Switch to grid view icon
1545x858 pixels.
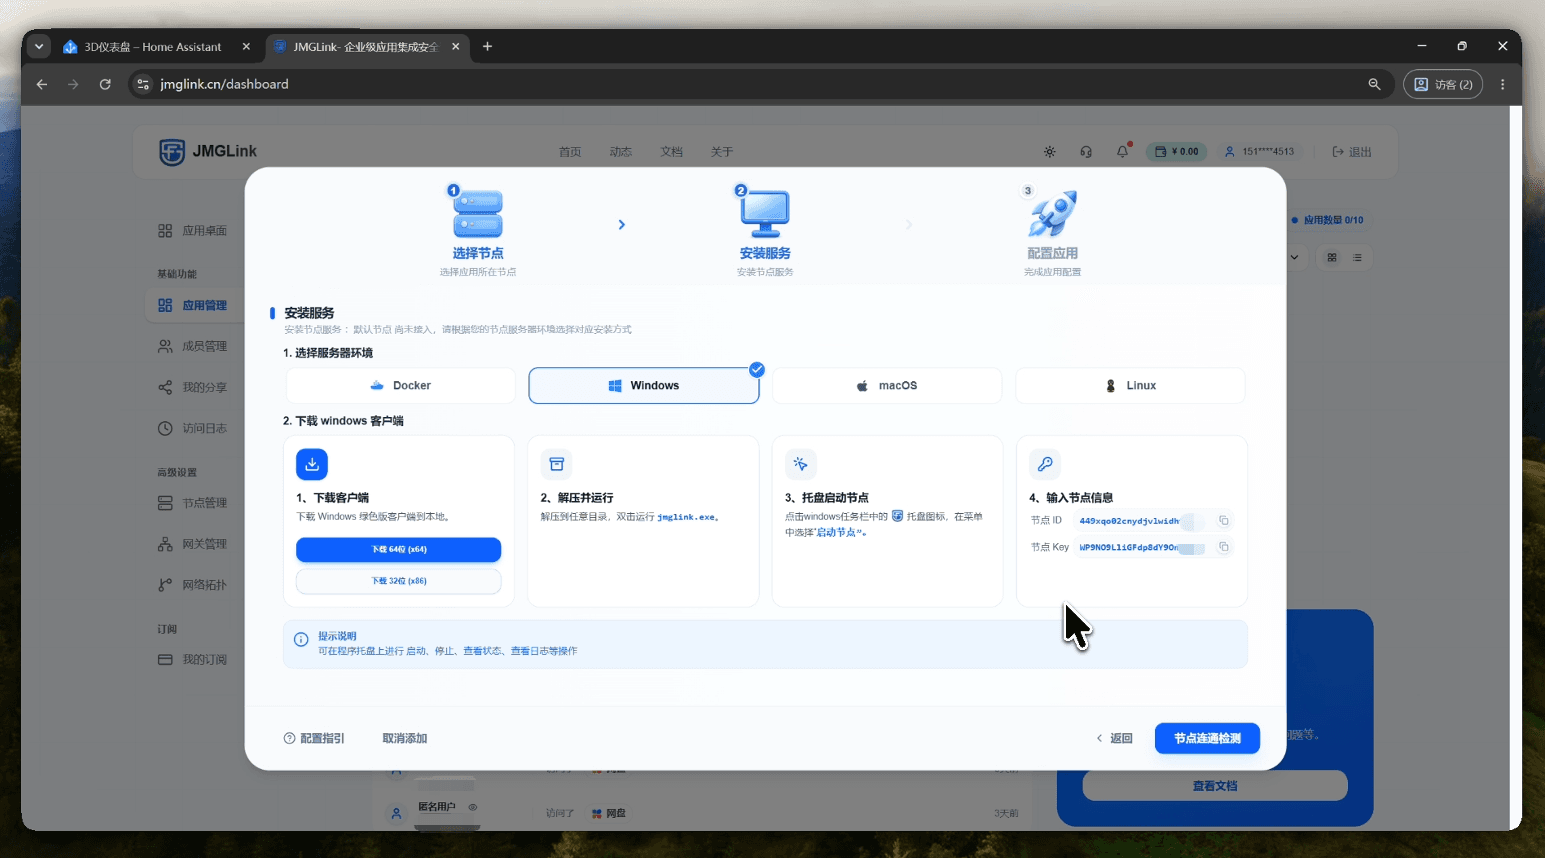click(x=1332, y=258)
